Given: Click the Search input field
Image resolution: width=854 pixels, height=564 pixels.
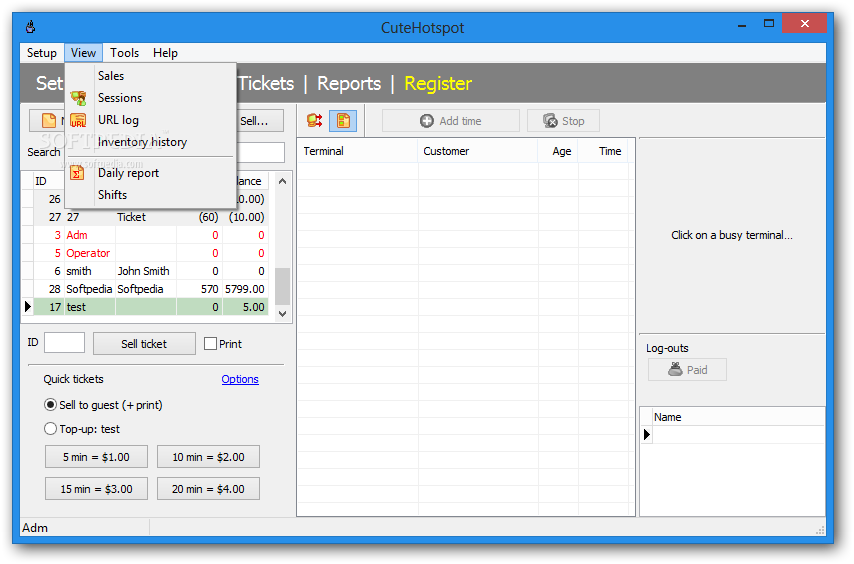Looking at the screenshot, I should pos(260,152).
